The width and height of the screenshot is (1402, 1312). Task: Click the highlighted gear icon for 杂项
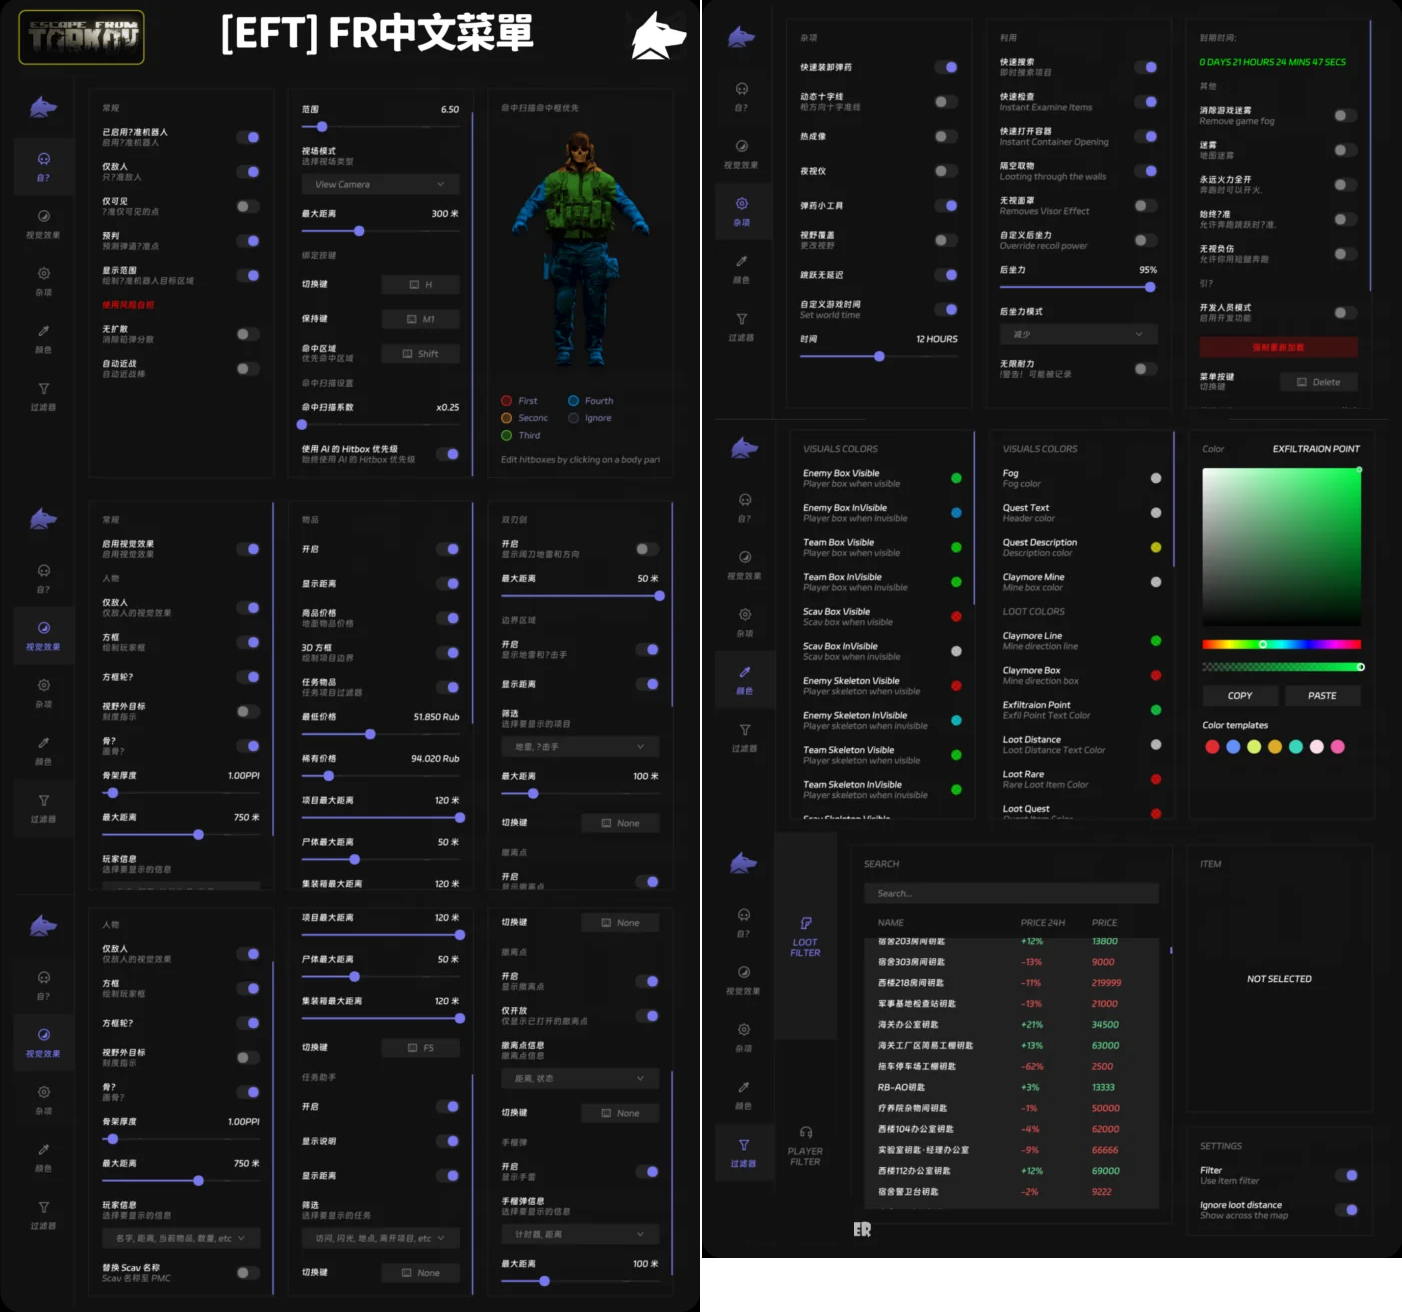coord(741,204)
